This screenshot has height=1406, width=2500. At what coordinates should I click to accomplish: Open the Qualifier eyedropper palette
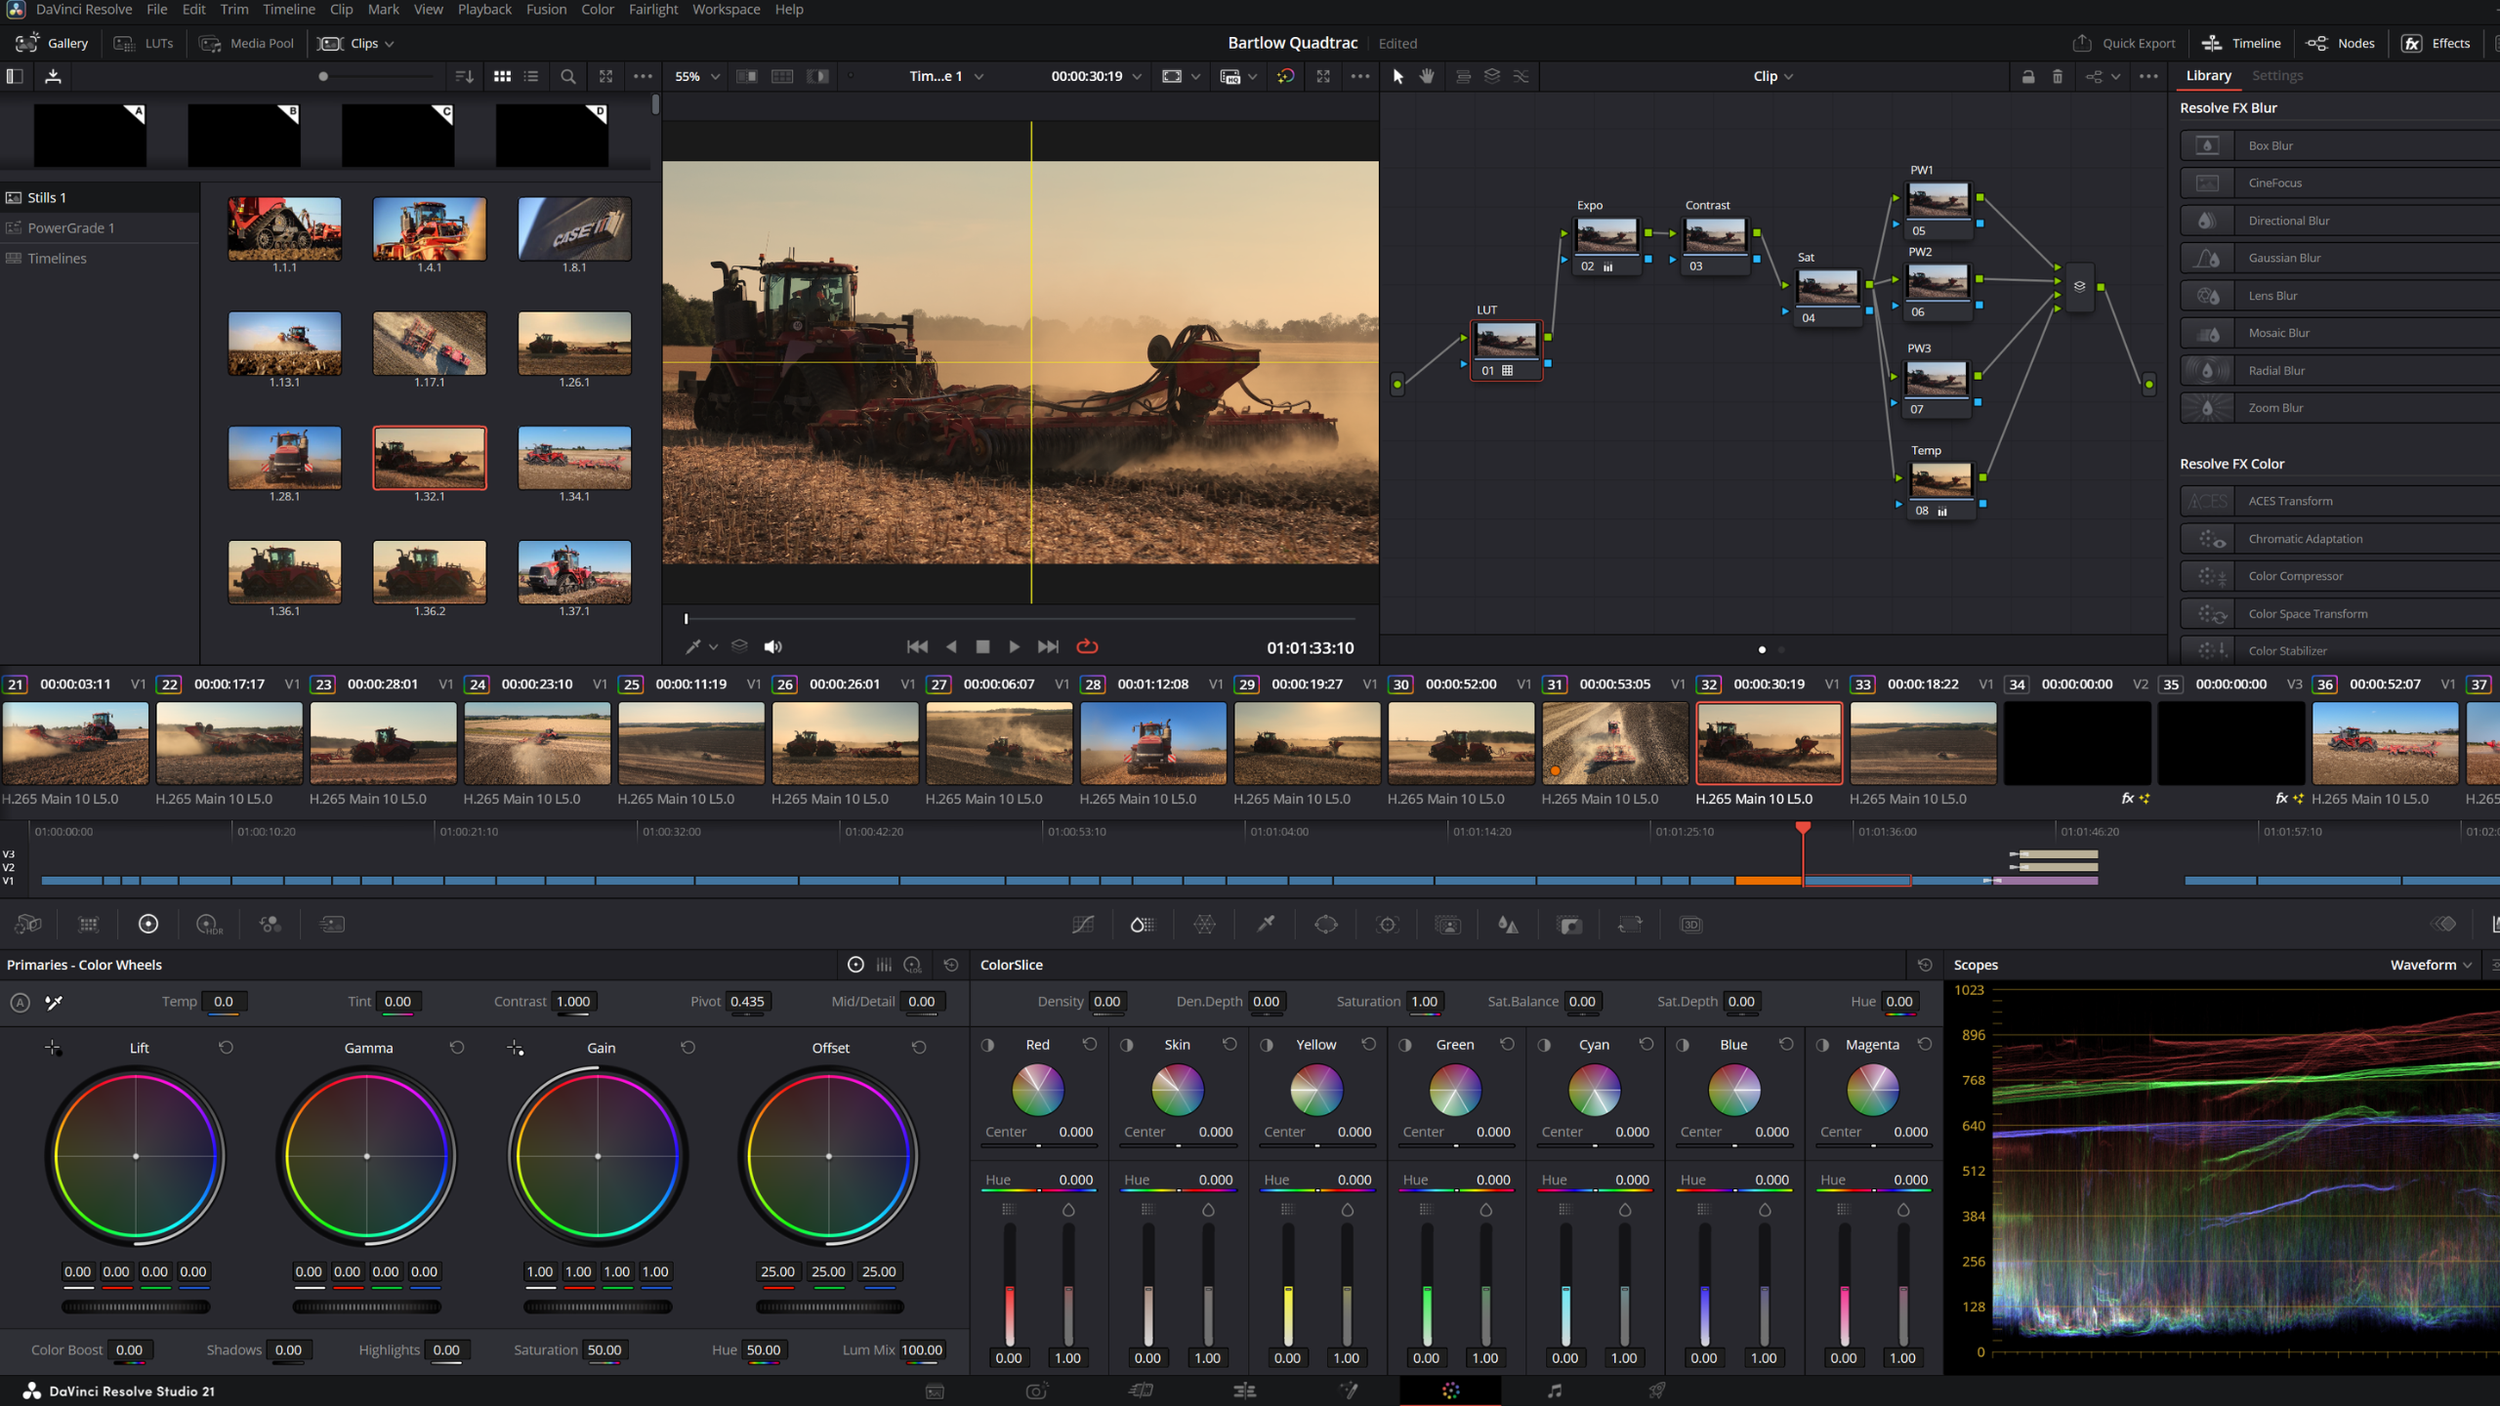click(x=1266, y=925)
